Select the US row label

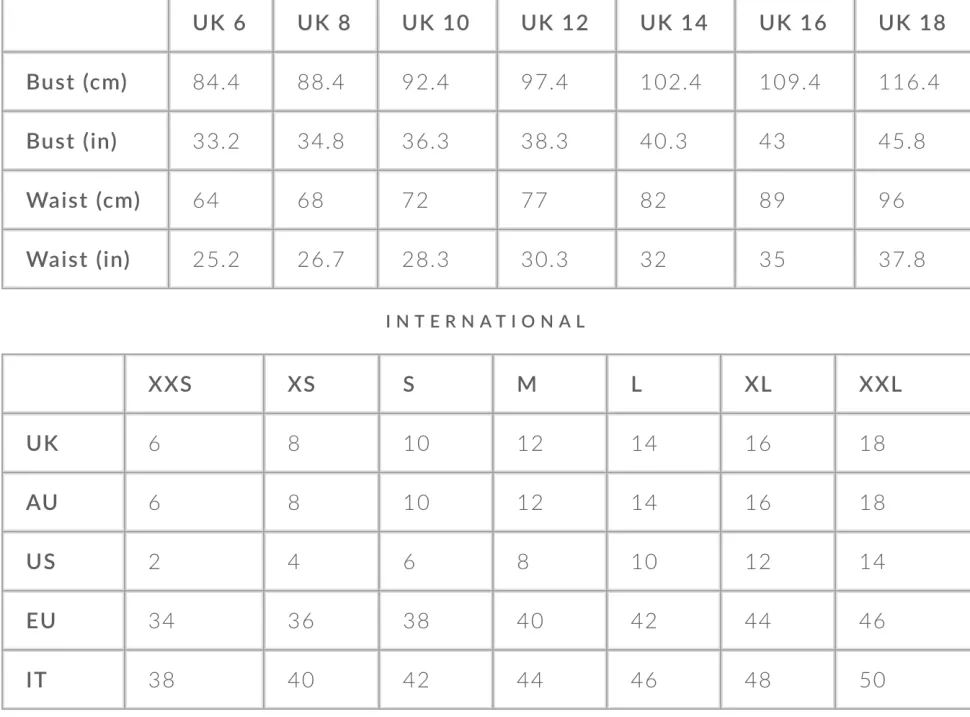coord(41,562)
